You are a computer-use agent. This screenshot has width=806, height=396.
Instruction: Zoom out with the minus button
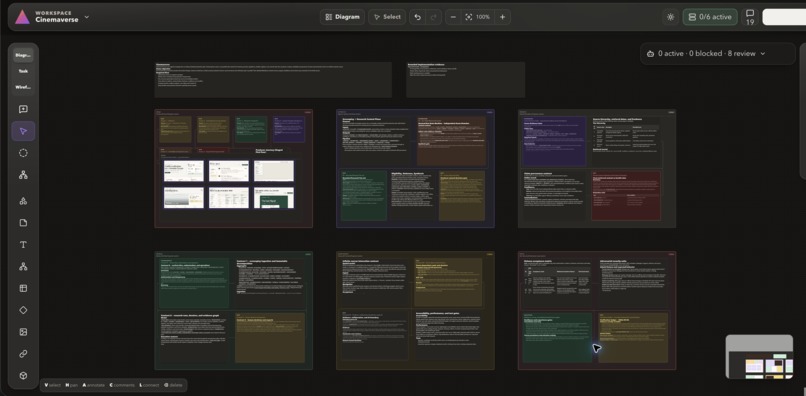(453, 17)
